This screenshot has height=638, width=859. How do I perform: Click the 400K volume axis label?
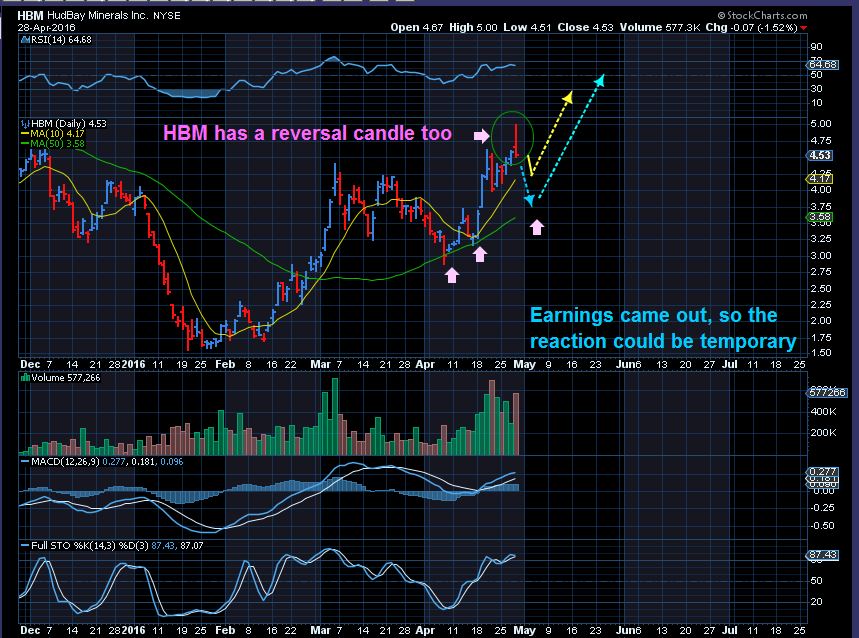pyautogui.click(x=823, y=412)
